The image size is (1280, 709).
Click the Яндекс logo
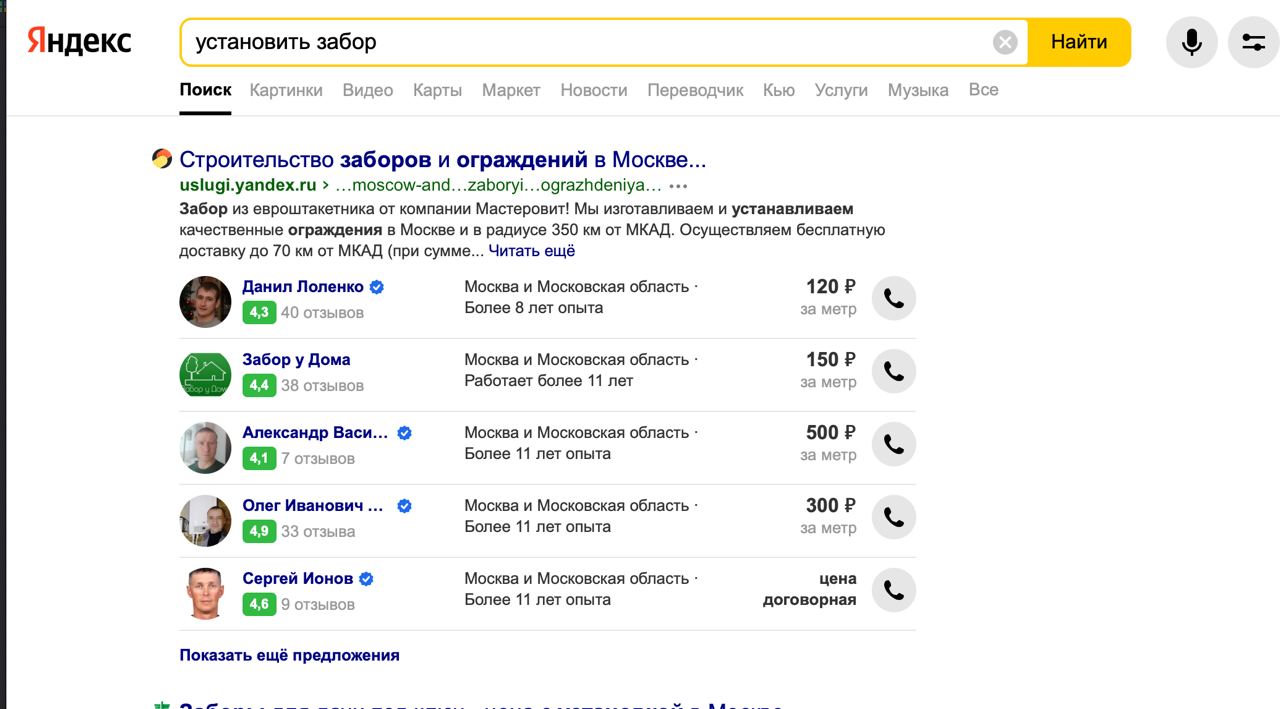(x=79, y=41)
